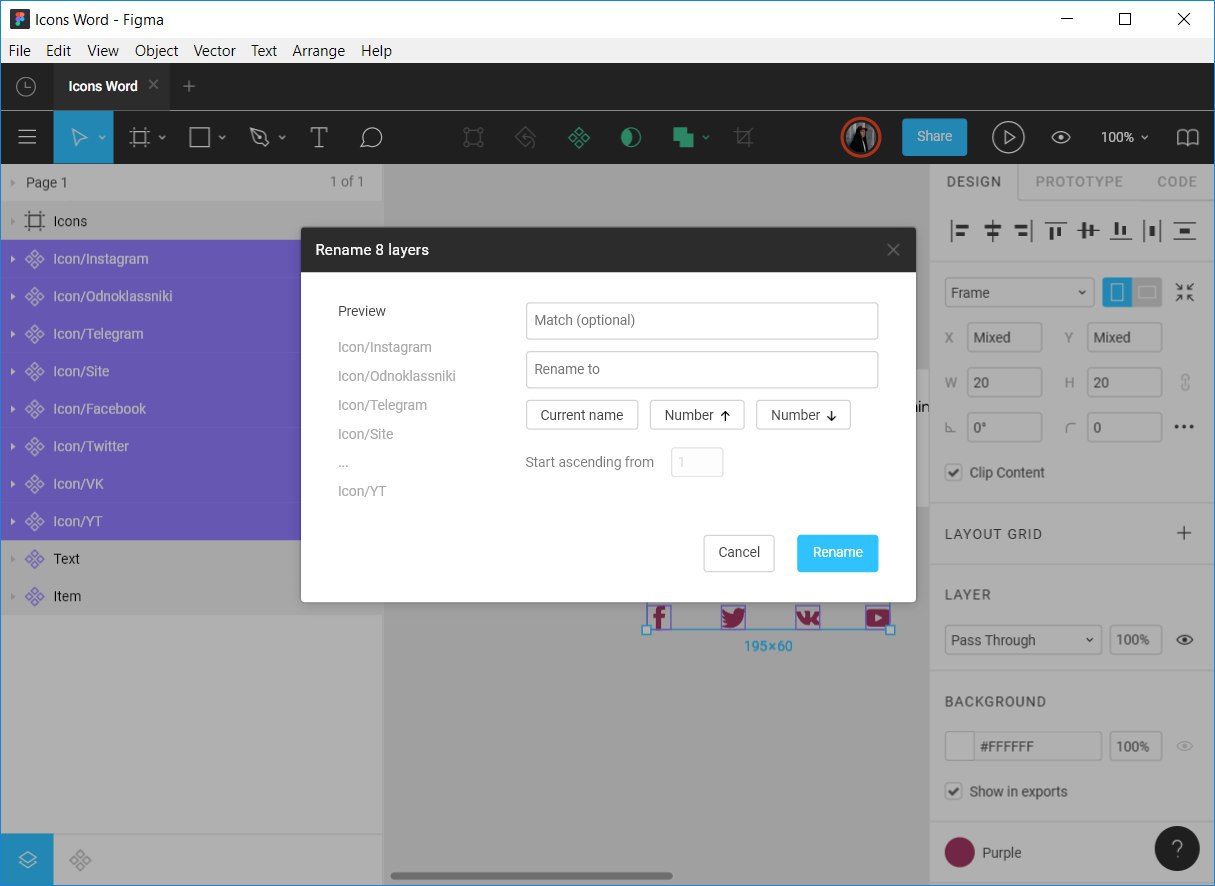Image resolution: width=1215 pixels, height=886 pixels.
Task: Open the 100% zoom dropdown
Action: (x=1125, y=137)
